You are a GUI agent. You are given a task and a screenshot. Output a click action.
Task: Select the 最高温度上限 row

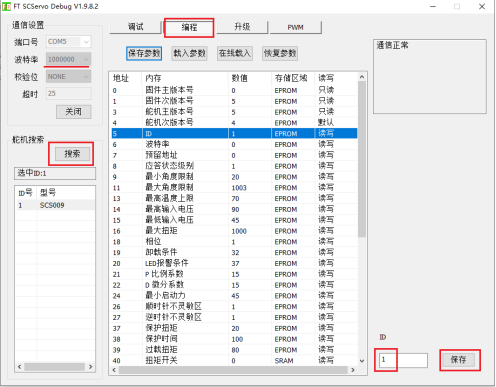pyautogui.click(x=234, y=198)
